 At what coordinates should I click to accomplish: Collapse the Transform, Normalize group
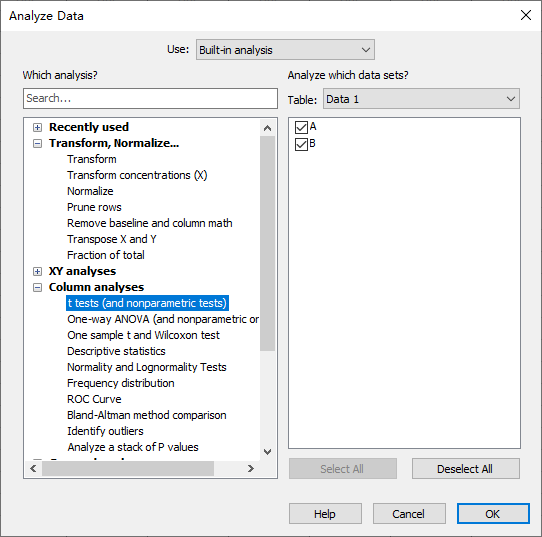pos(37,143)
